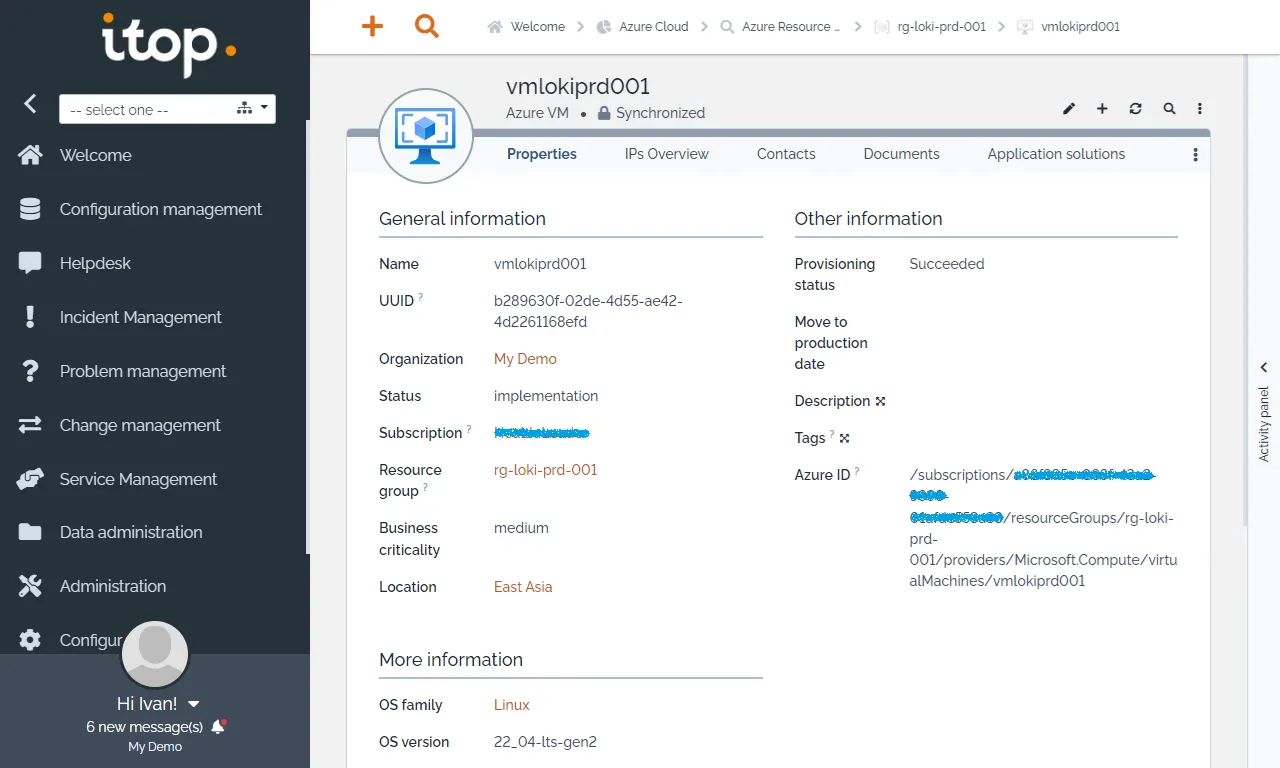This screenshot has width=1280, height=768.
Task: Click the Problem management question mark icon
Action: click(30, 371)
